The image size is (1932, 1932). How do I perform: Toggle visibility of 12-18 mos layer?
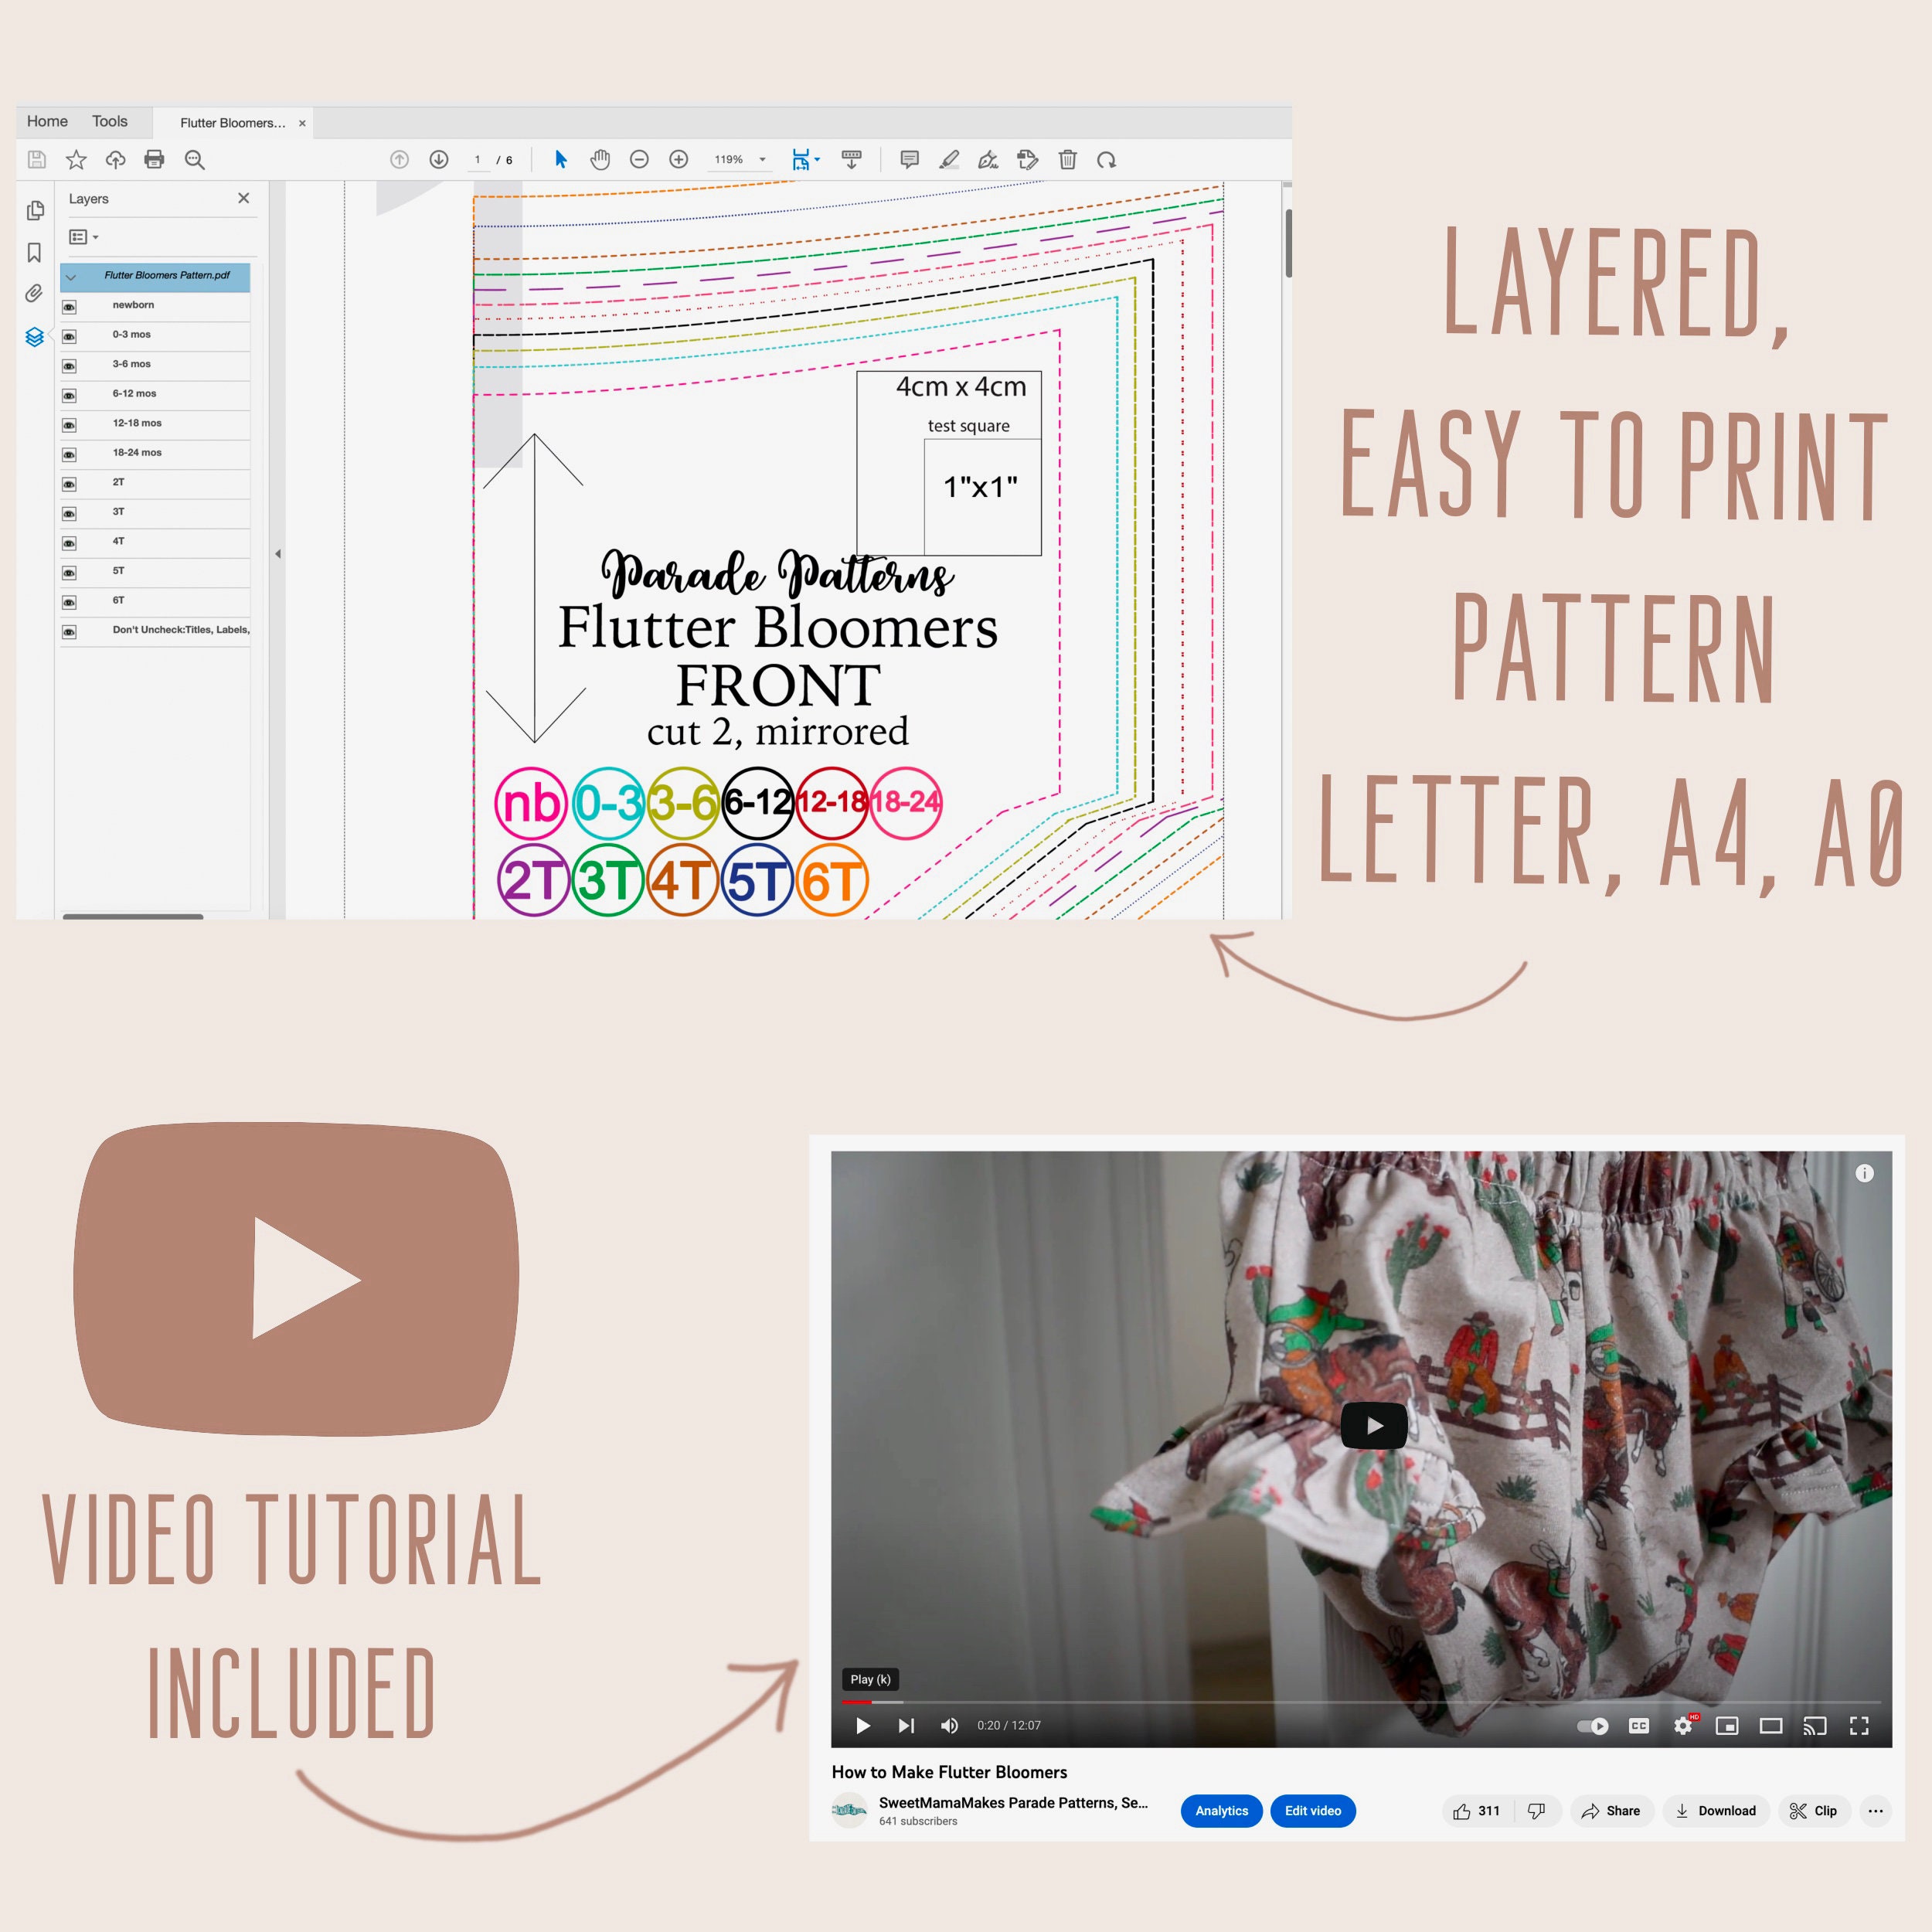(69, 424)
